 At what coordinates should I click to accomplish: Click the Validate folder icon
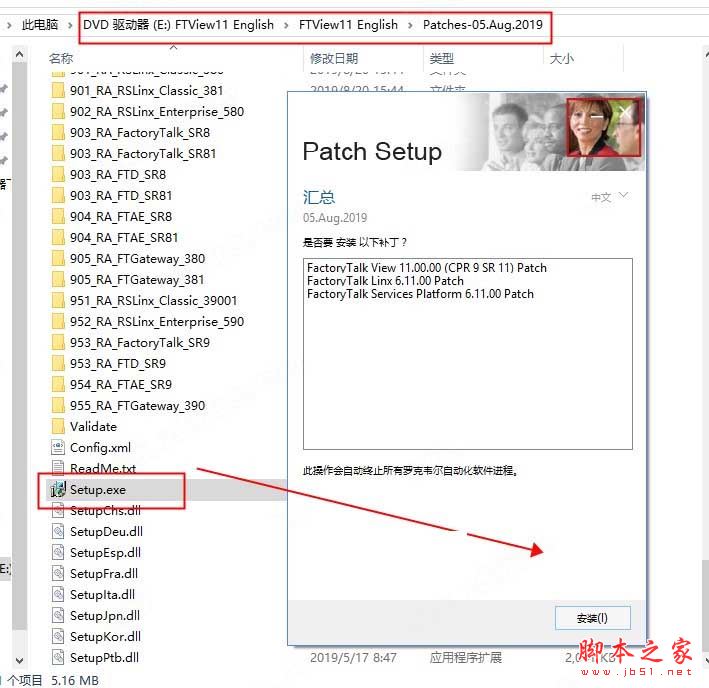tap(58, 426)
